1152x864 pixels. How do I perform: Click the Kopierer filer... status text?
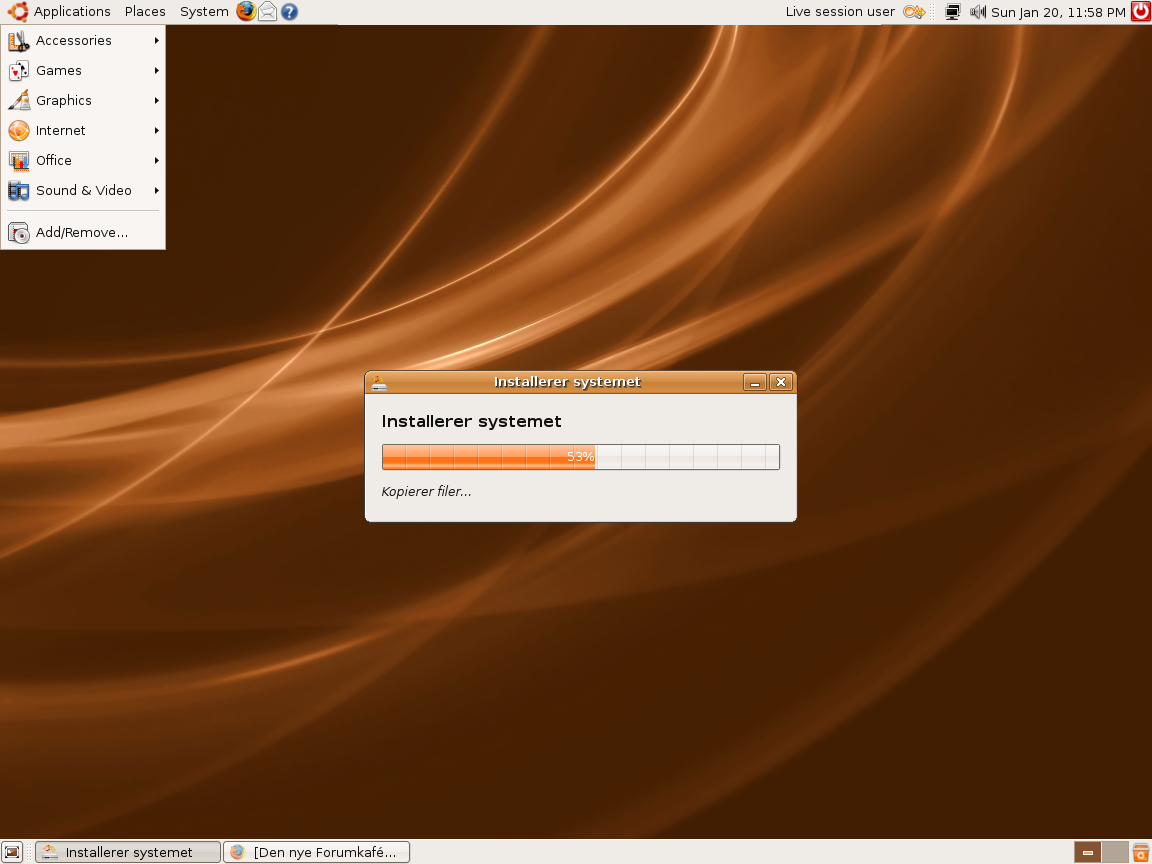coord(426,492)
